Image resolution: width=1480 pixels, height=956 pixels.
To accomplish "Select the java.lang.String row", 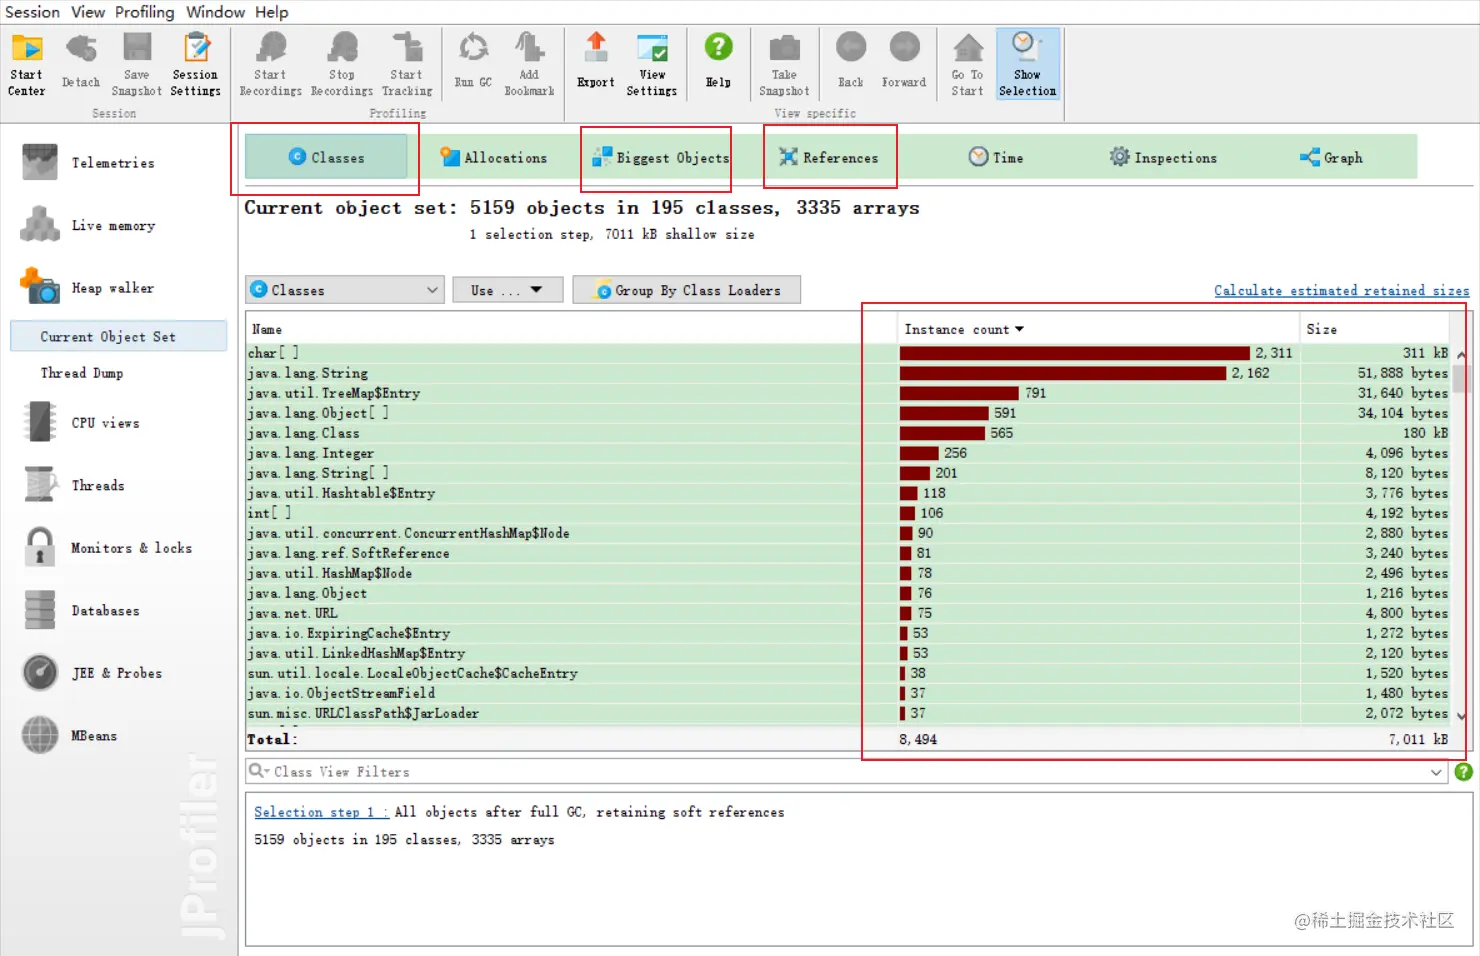I will pyautogui.click(x=848, y=373).
